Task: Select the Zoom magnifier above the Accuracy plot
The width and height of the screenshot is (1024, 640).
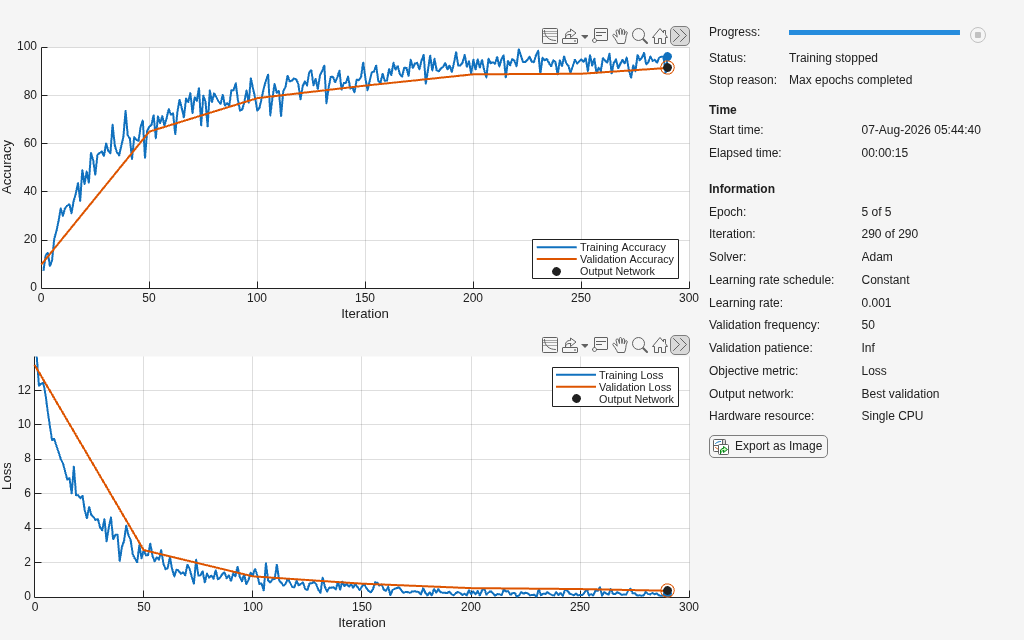Action: coord(640,36)
